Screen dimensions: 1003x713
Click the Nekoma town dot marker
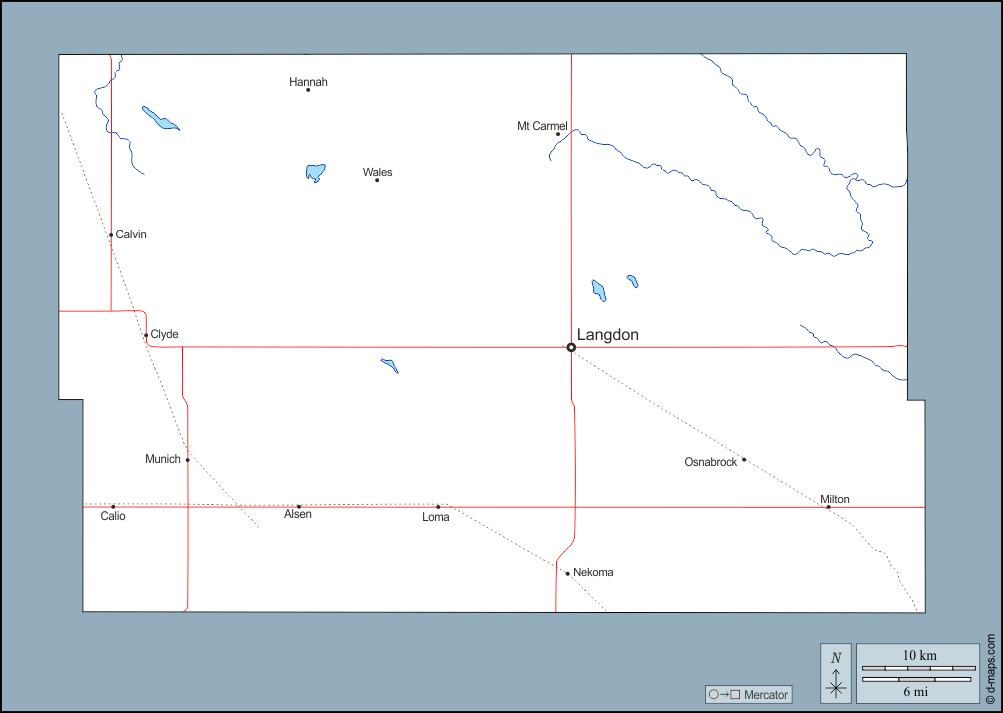[567, 573]
